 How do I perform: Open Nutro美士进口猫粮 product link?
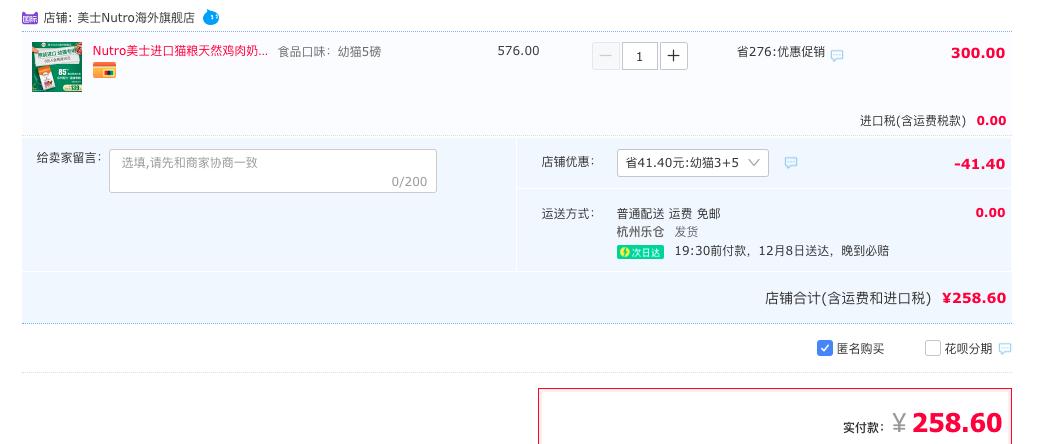click(x=180, y=51)
